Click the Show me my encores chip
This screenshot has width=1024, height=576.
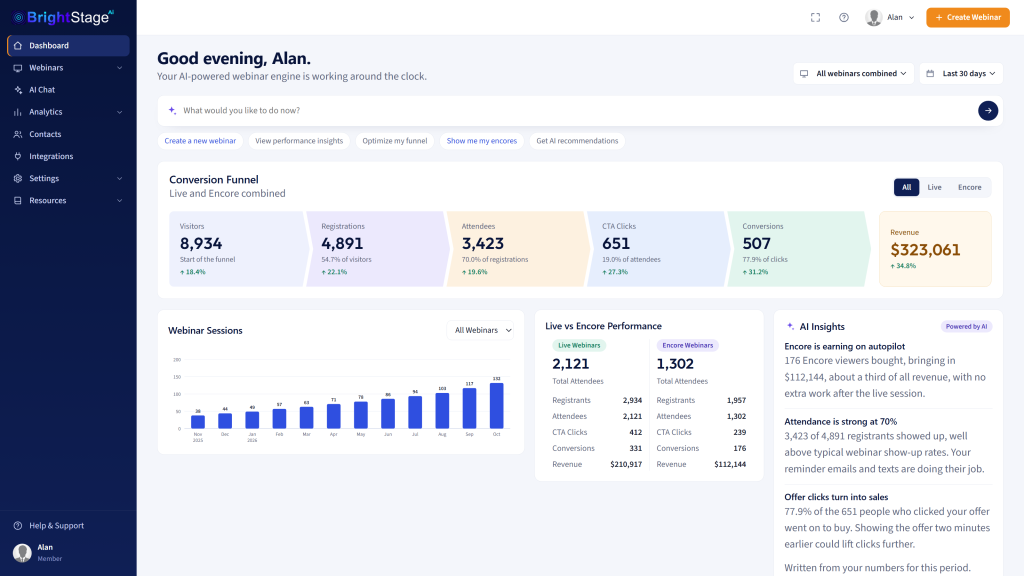point(481,141)
